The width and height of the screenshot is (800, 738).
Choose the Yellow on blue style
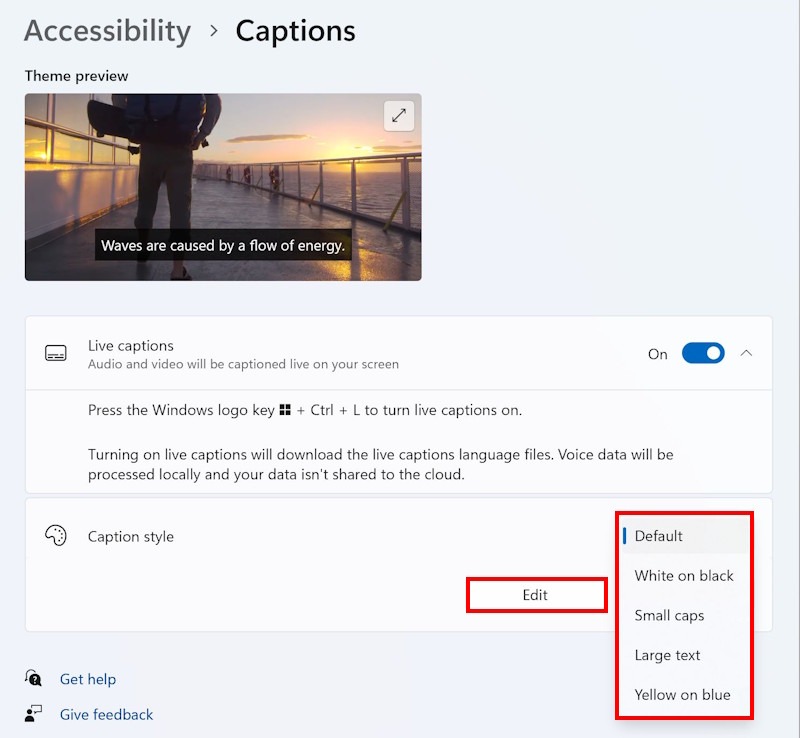tap(682, 695)
